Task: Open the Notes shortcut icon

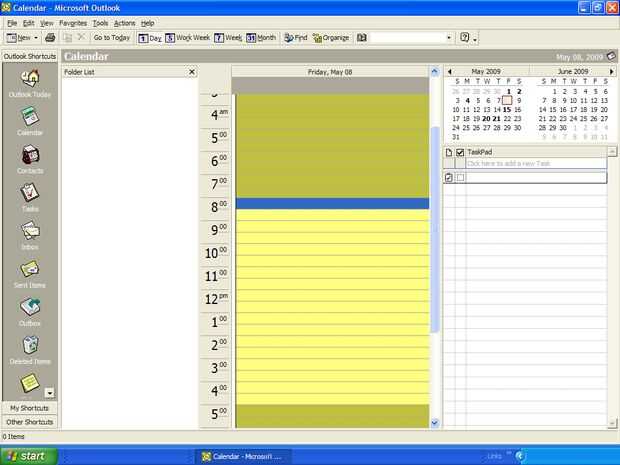Action: (30, 383)
